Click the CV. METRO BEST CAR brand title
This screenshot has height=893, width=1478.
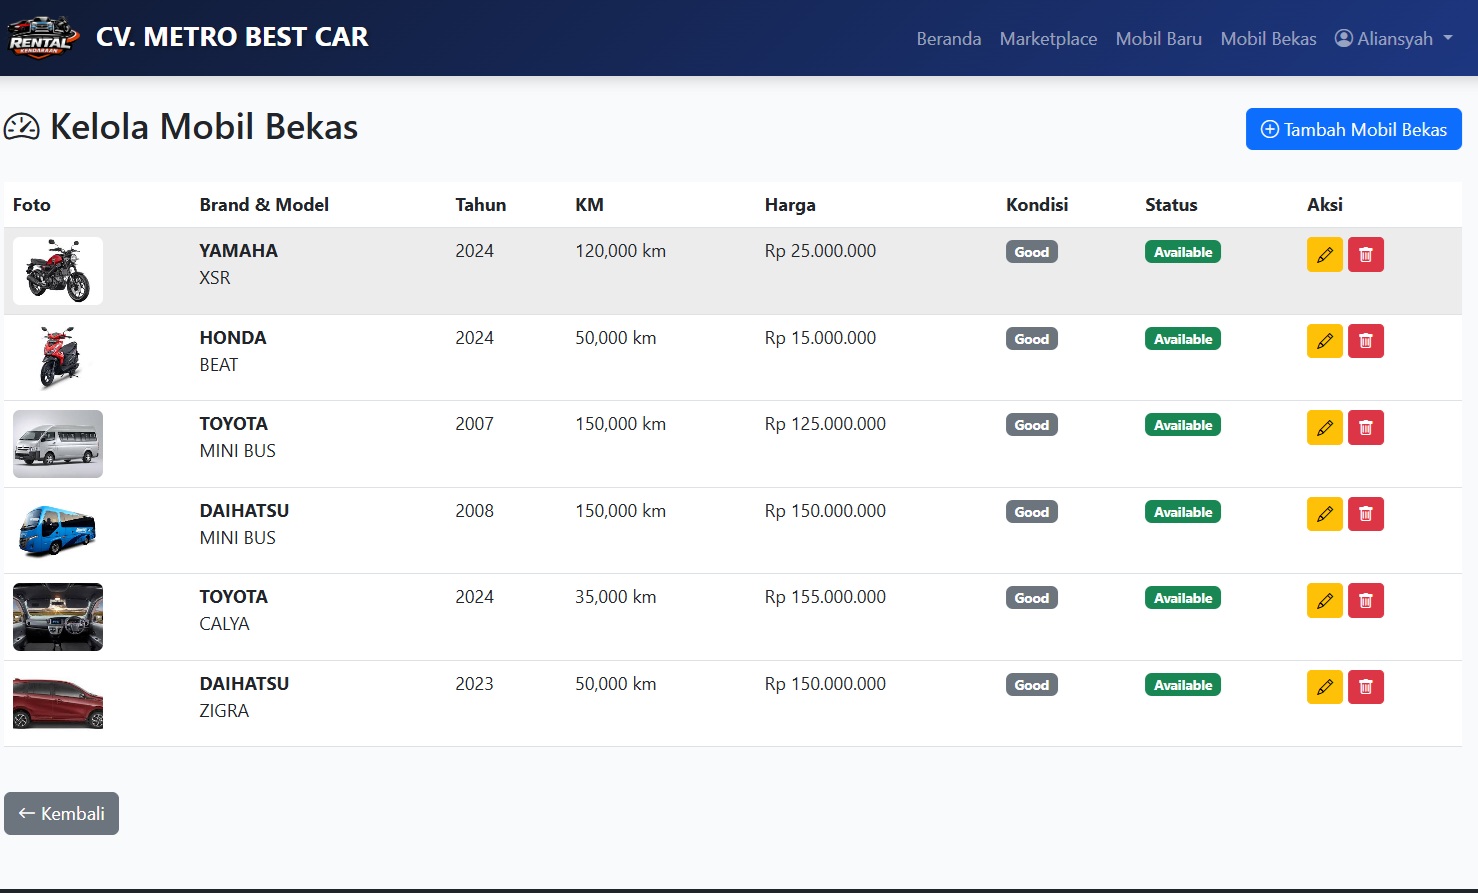pos(232,37)
